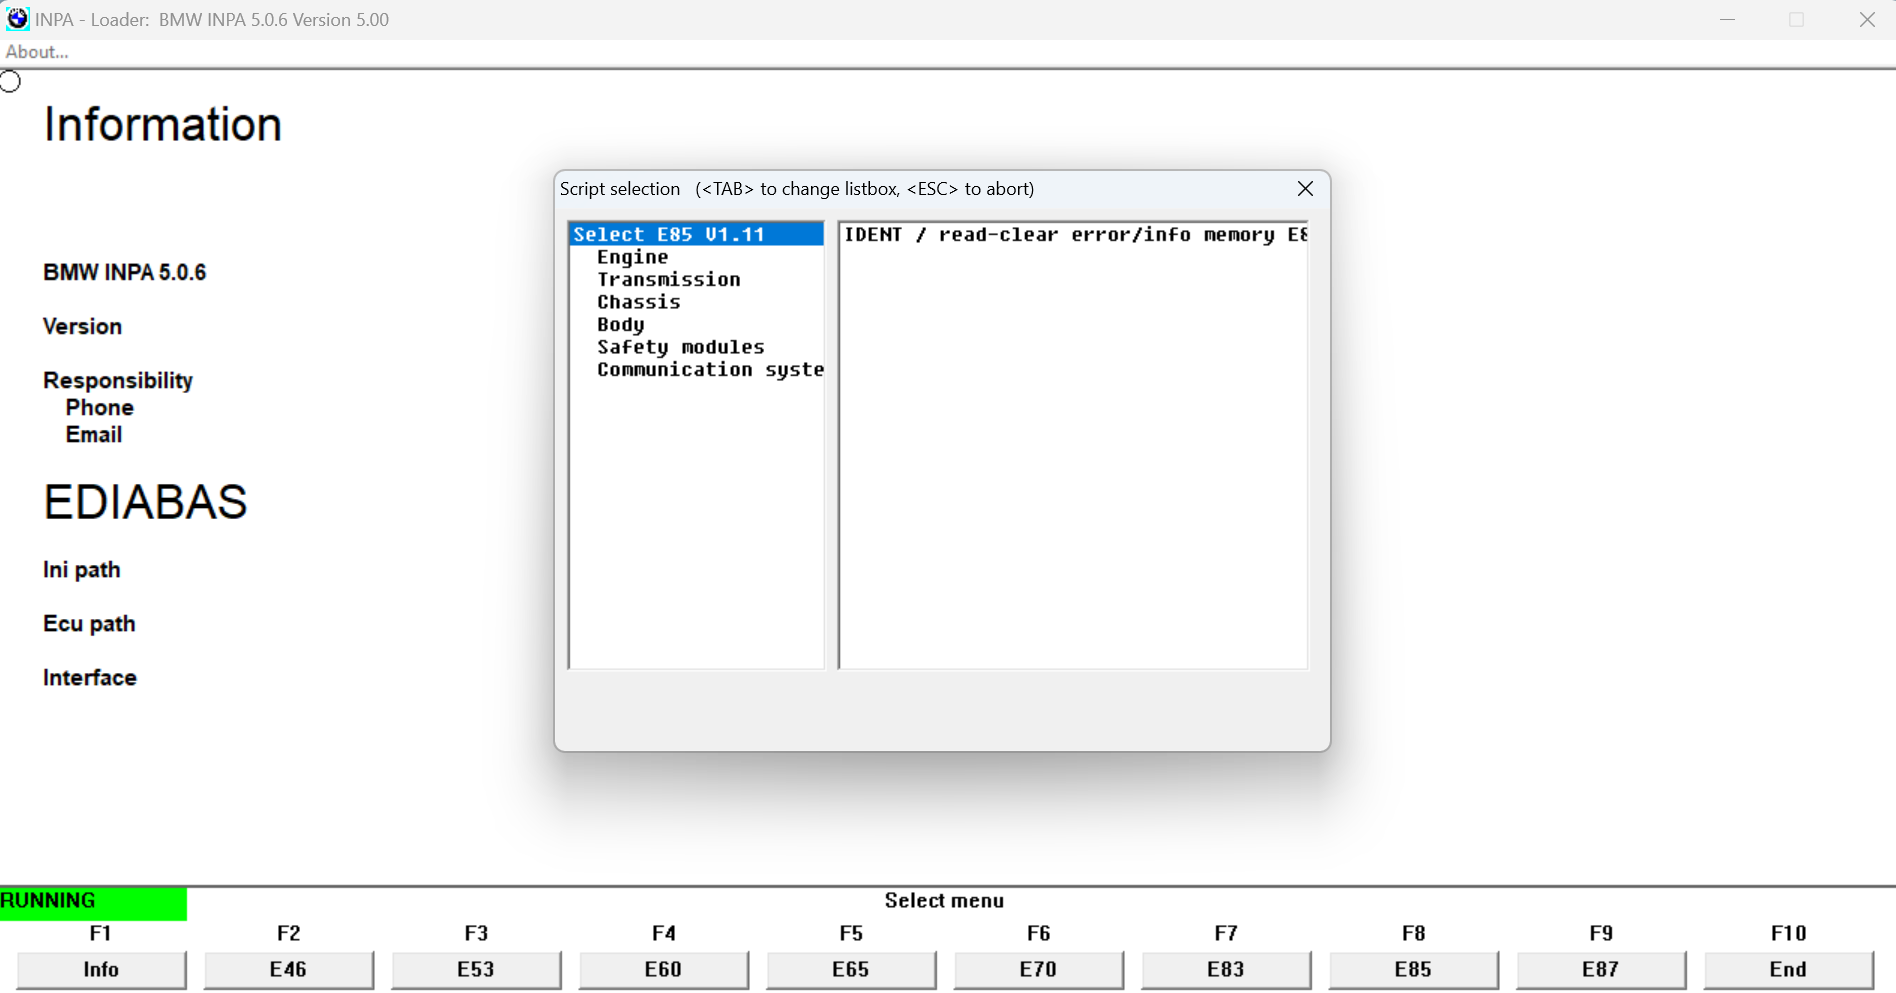Click the 'Select menu' status text
This screenshot has height=993, width=1896.
[x=944, y=901]
